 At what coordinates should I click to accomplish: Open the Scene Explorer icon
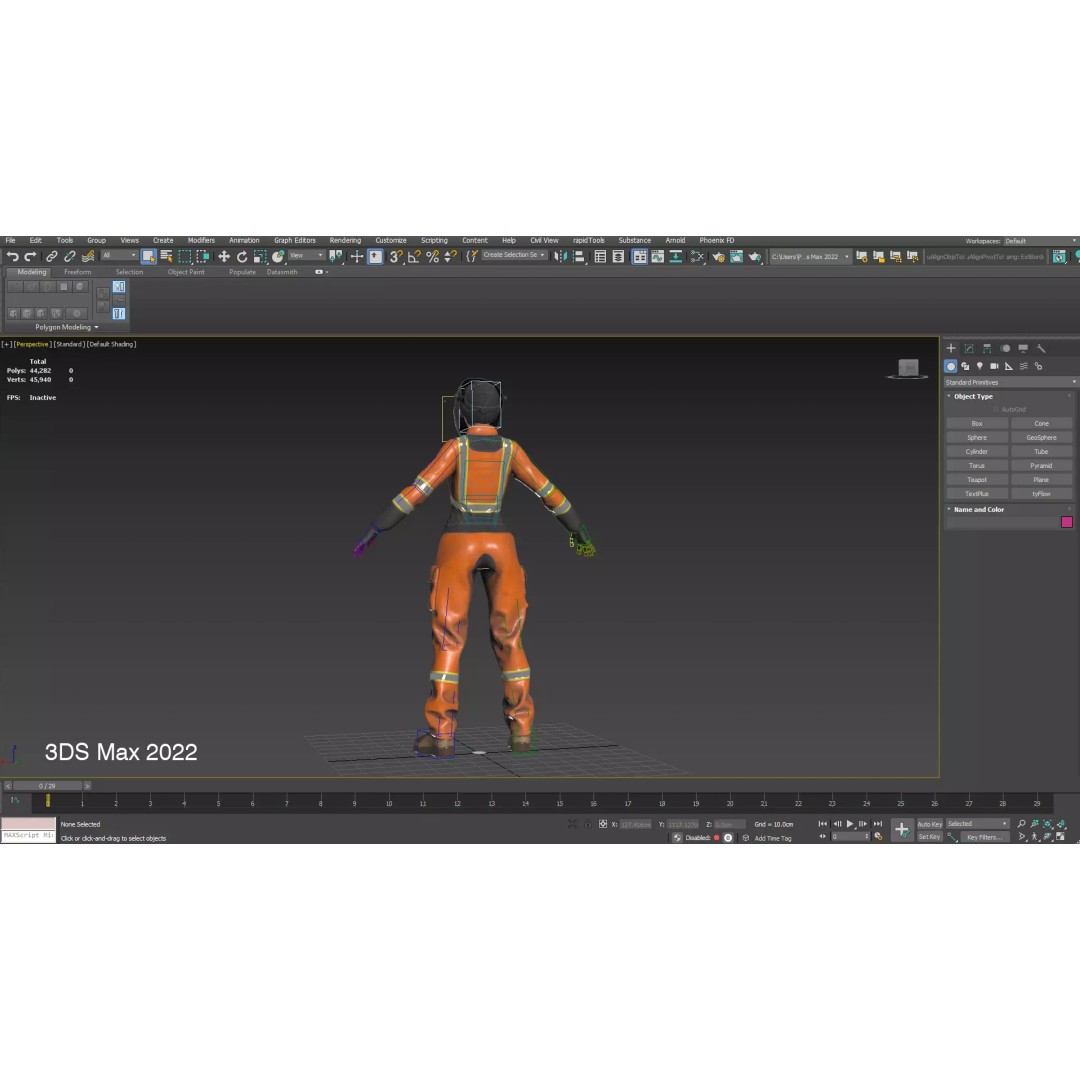click(x=600, y=256)
